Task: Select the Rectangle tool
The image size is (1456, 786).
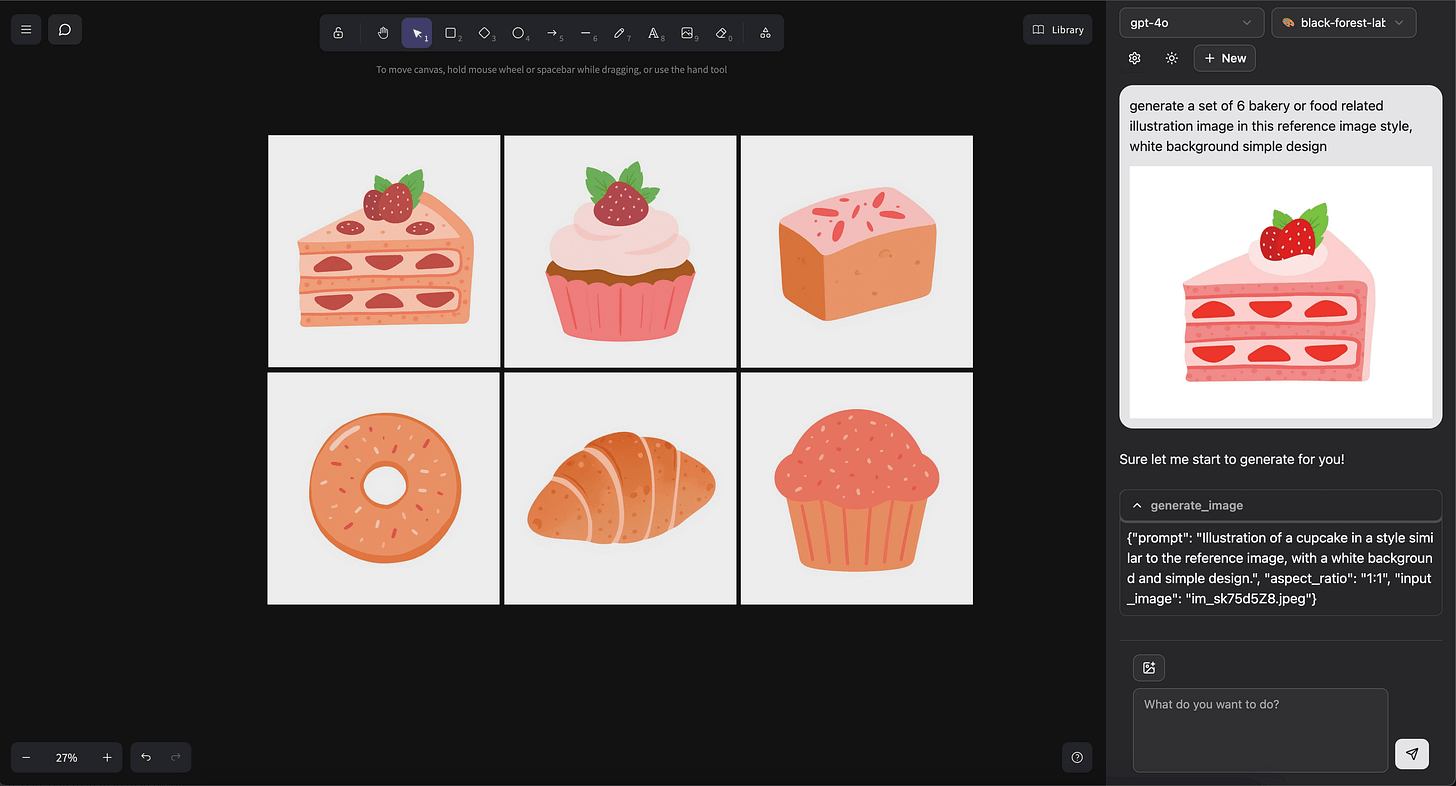Action: 451,32
